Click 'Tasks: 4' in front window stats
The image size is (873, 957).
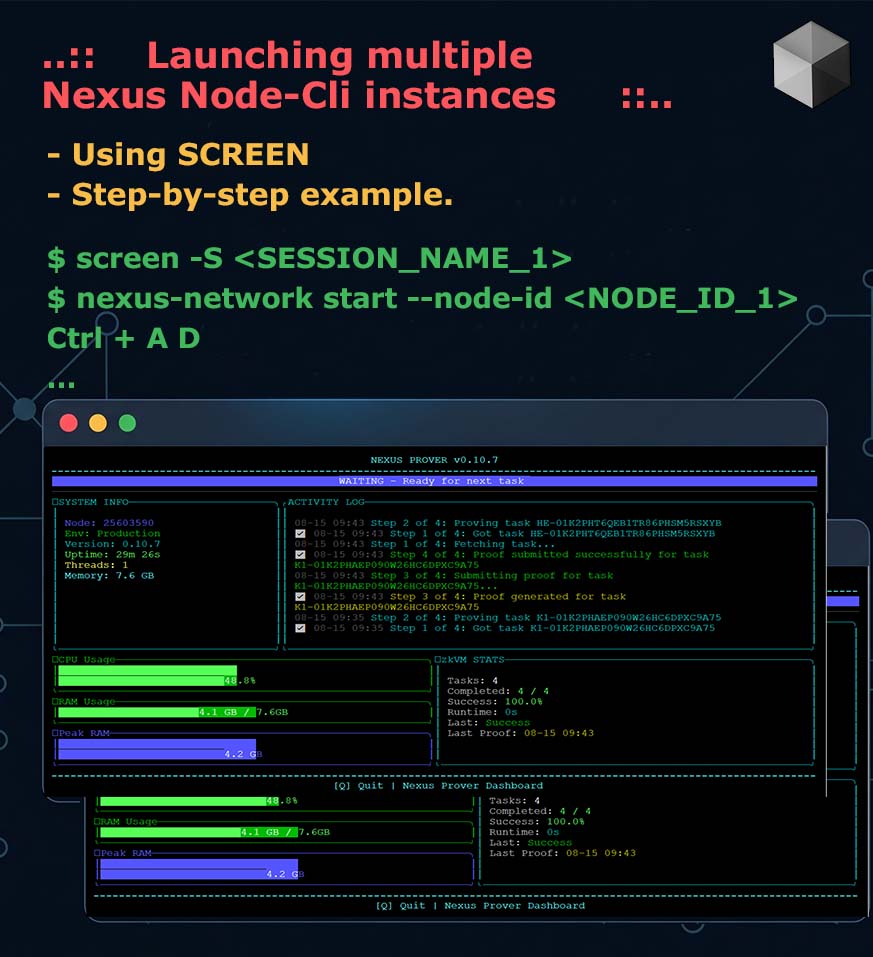click(473, 681)
